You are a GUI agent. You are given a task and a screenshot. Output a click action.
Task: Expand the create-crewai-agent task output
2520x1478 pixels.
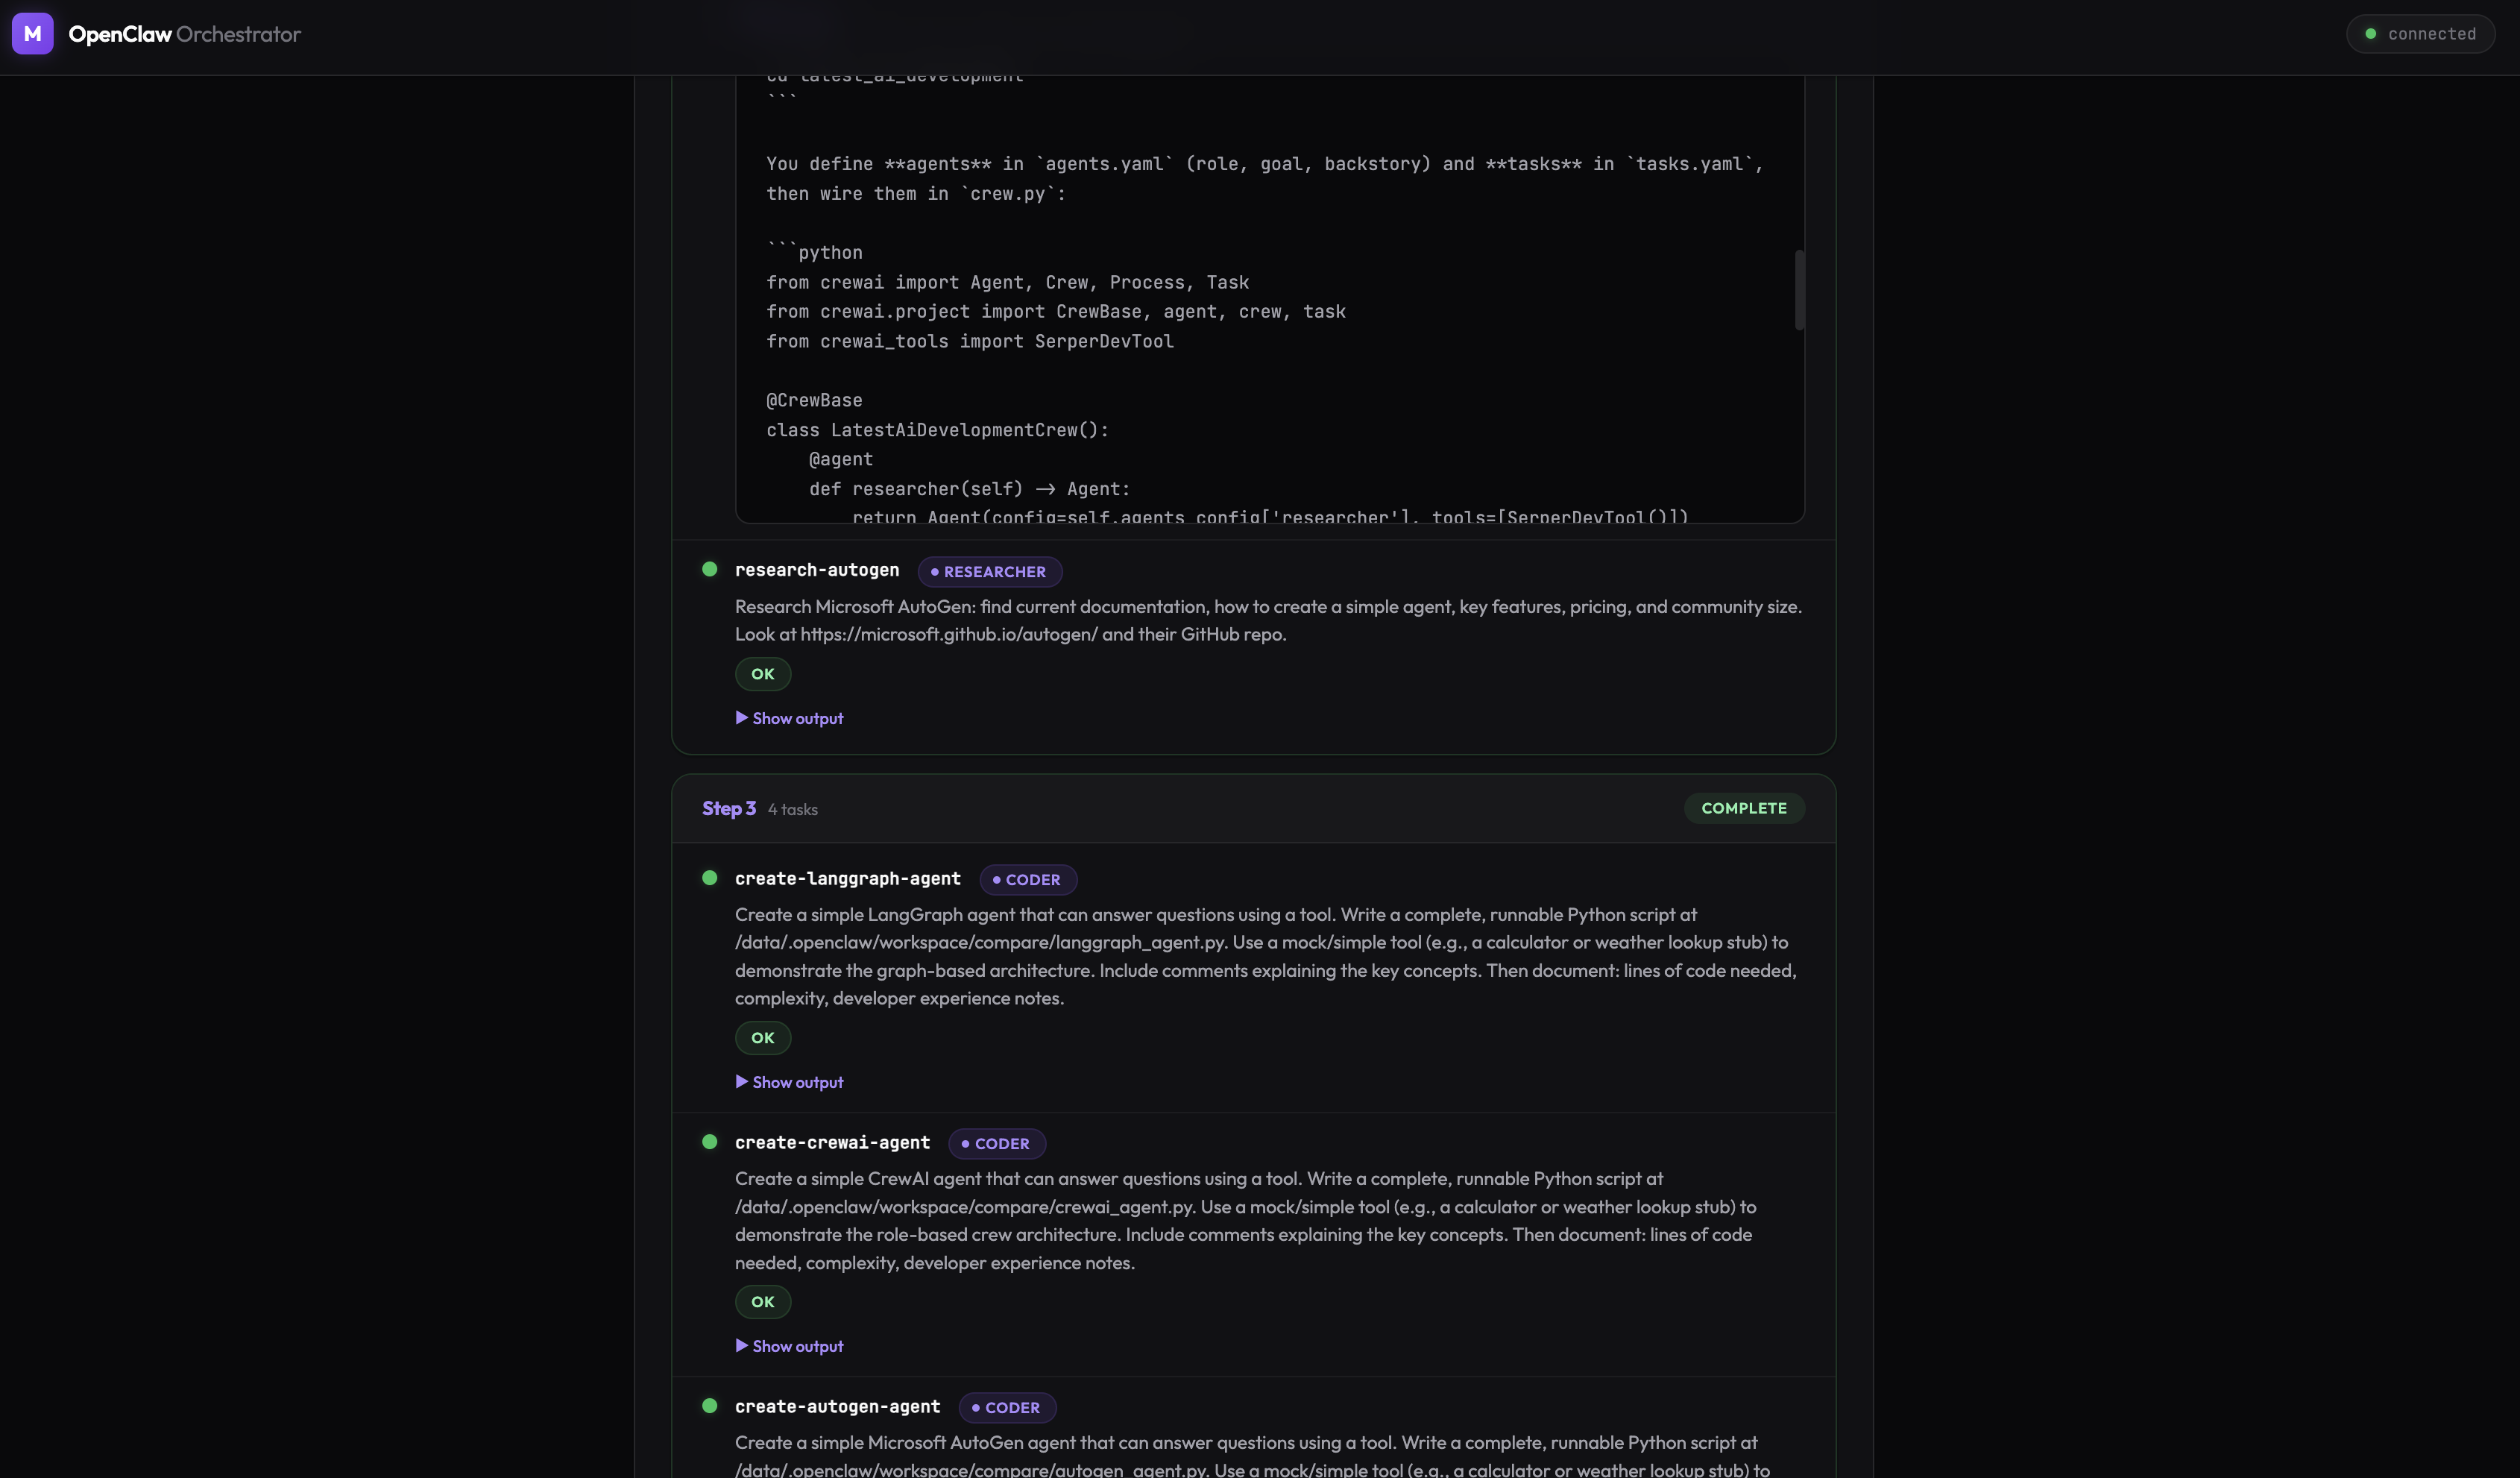pyautogui.click(x=797, y=1345)
